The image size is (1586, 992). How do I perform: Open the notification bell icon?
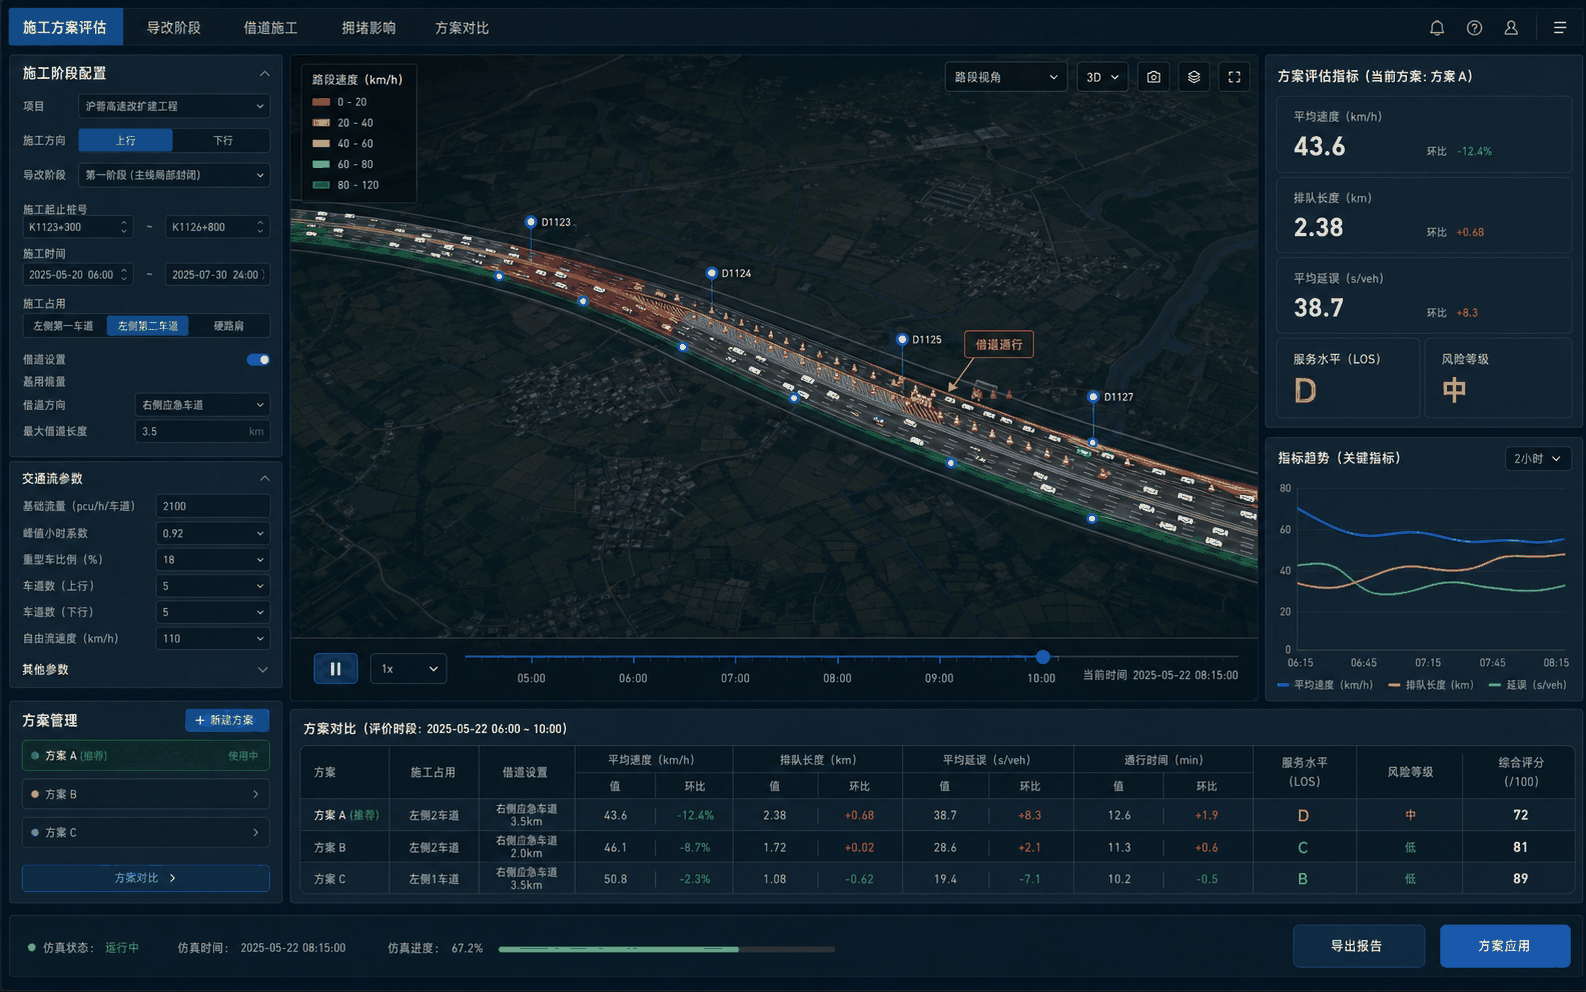click(x=1437, y=28)
